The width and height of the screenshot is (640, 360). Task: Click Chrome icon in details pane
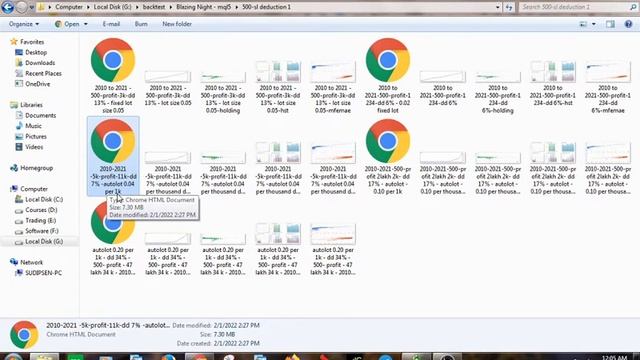pos(24,335)
